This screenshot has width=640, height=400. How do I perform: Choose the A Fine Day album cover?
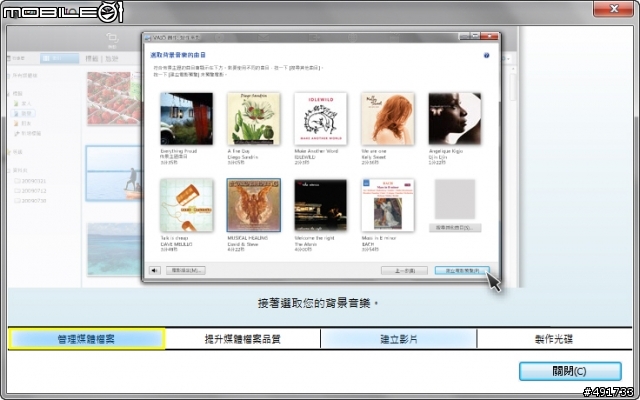[x=253, y=118]
